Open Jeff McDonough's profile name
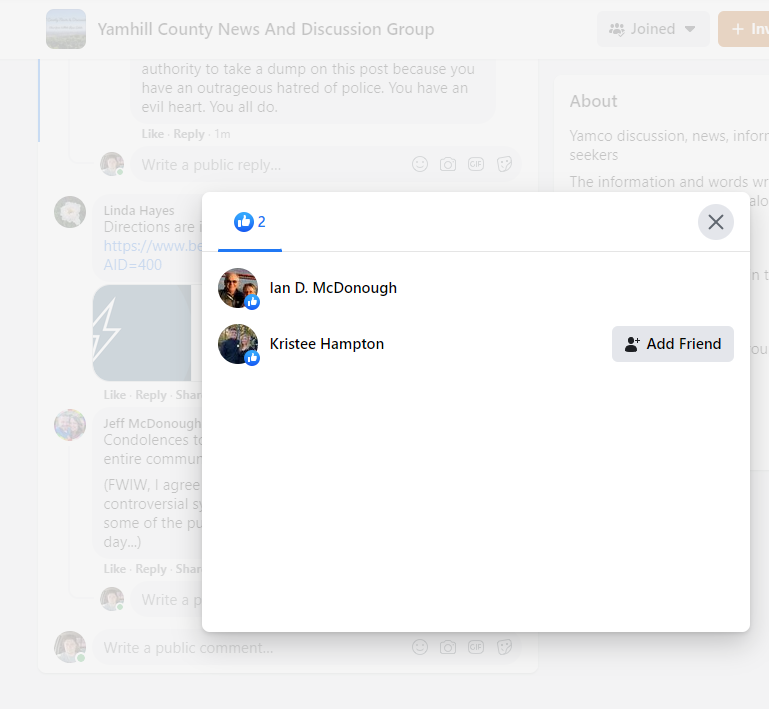The height and width of the screenshot is (709, 769). [x=152, y=423]
